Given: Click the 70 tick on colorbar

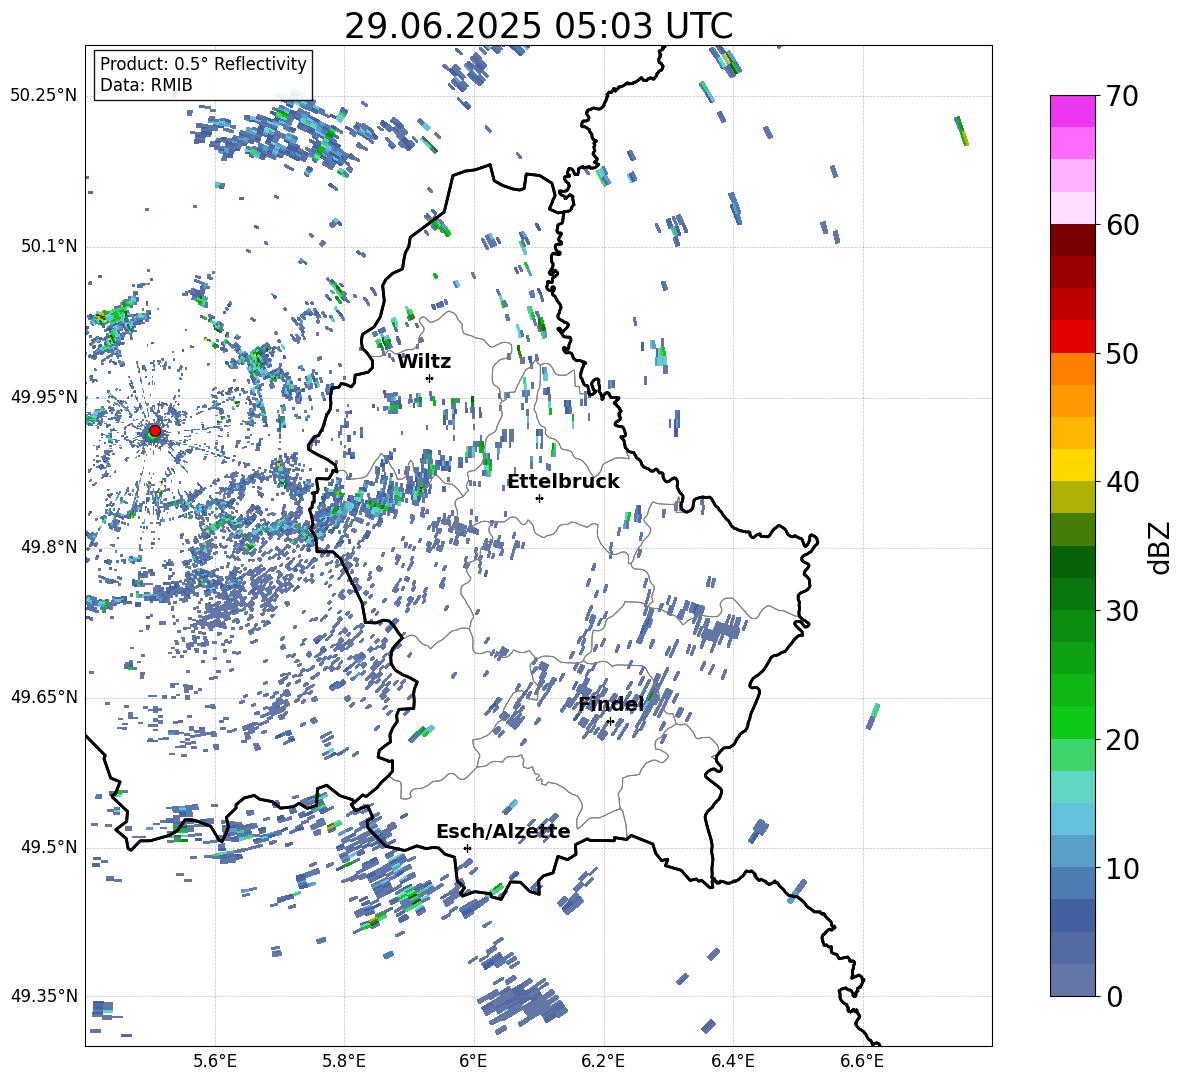Looking at the screenshot, I should click(x=1122, y=96).
